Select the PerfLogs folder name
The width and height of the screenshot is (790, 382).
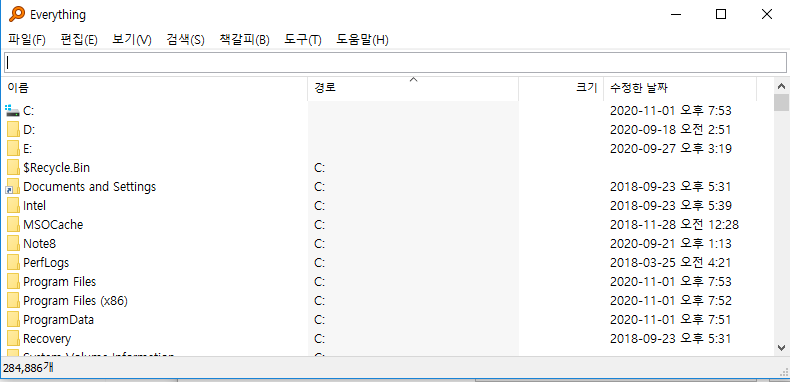(x=46, y=263)
